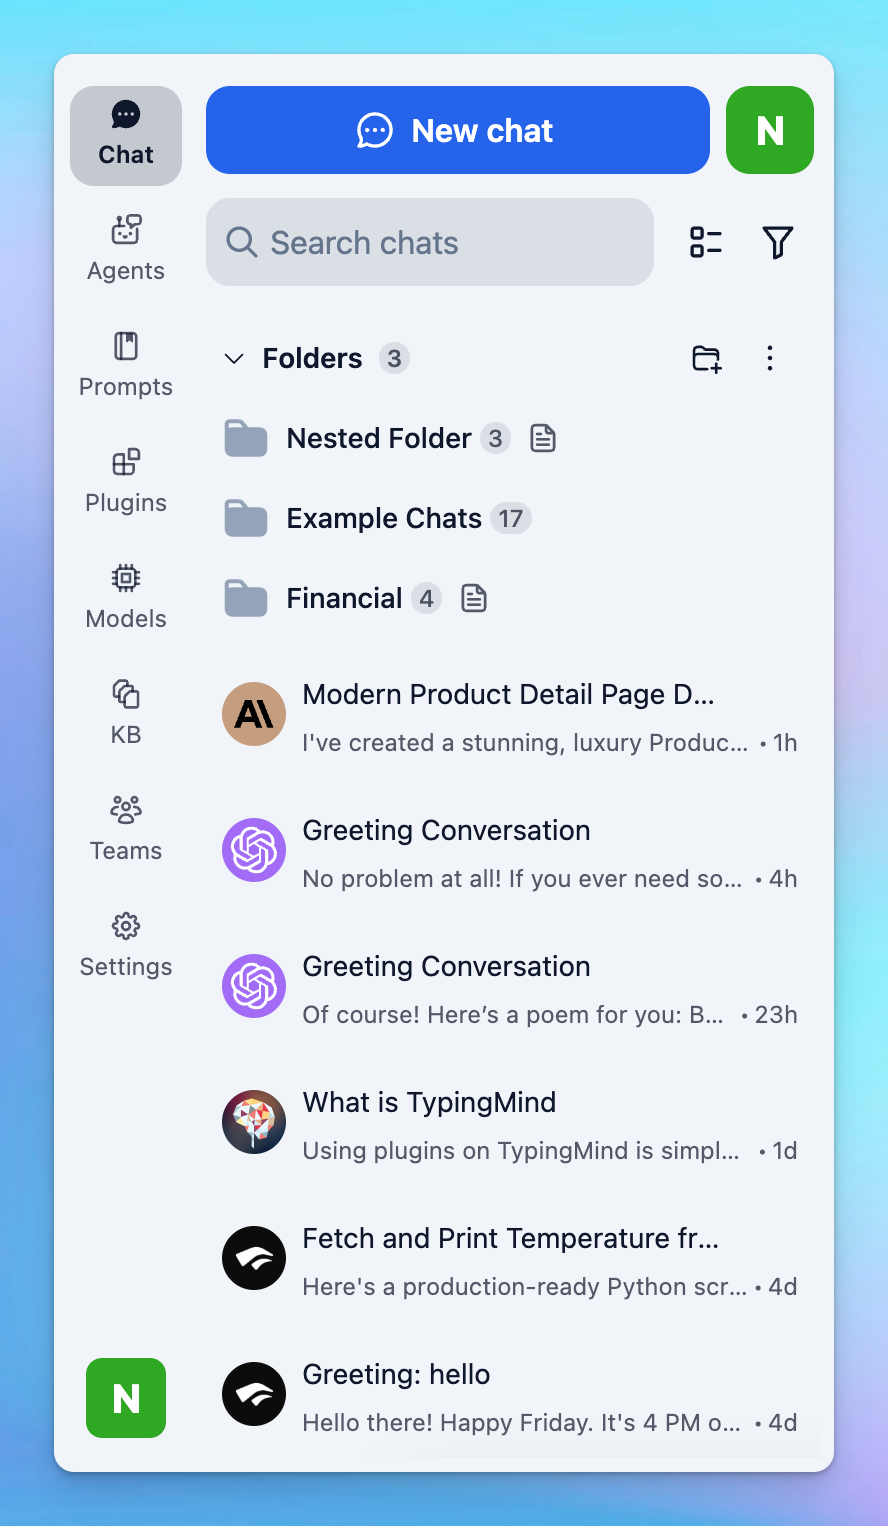
Task: Open the Agents section in sidebar
Action: [x=126, y=248]
